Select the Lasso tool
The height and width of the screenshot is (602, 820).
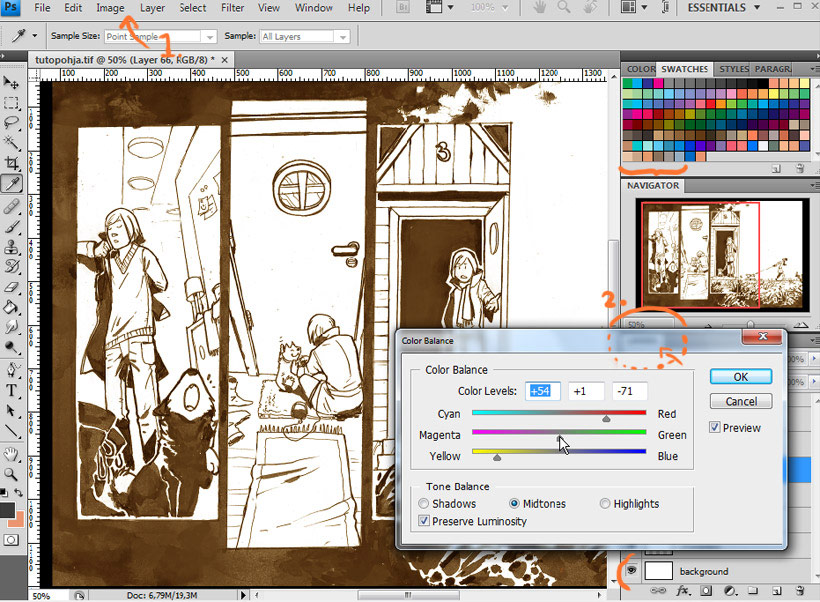(x=12, y=123)
